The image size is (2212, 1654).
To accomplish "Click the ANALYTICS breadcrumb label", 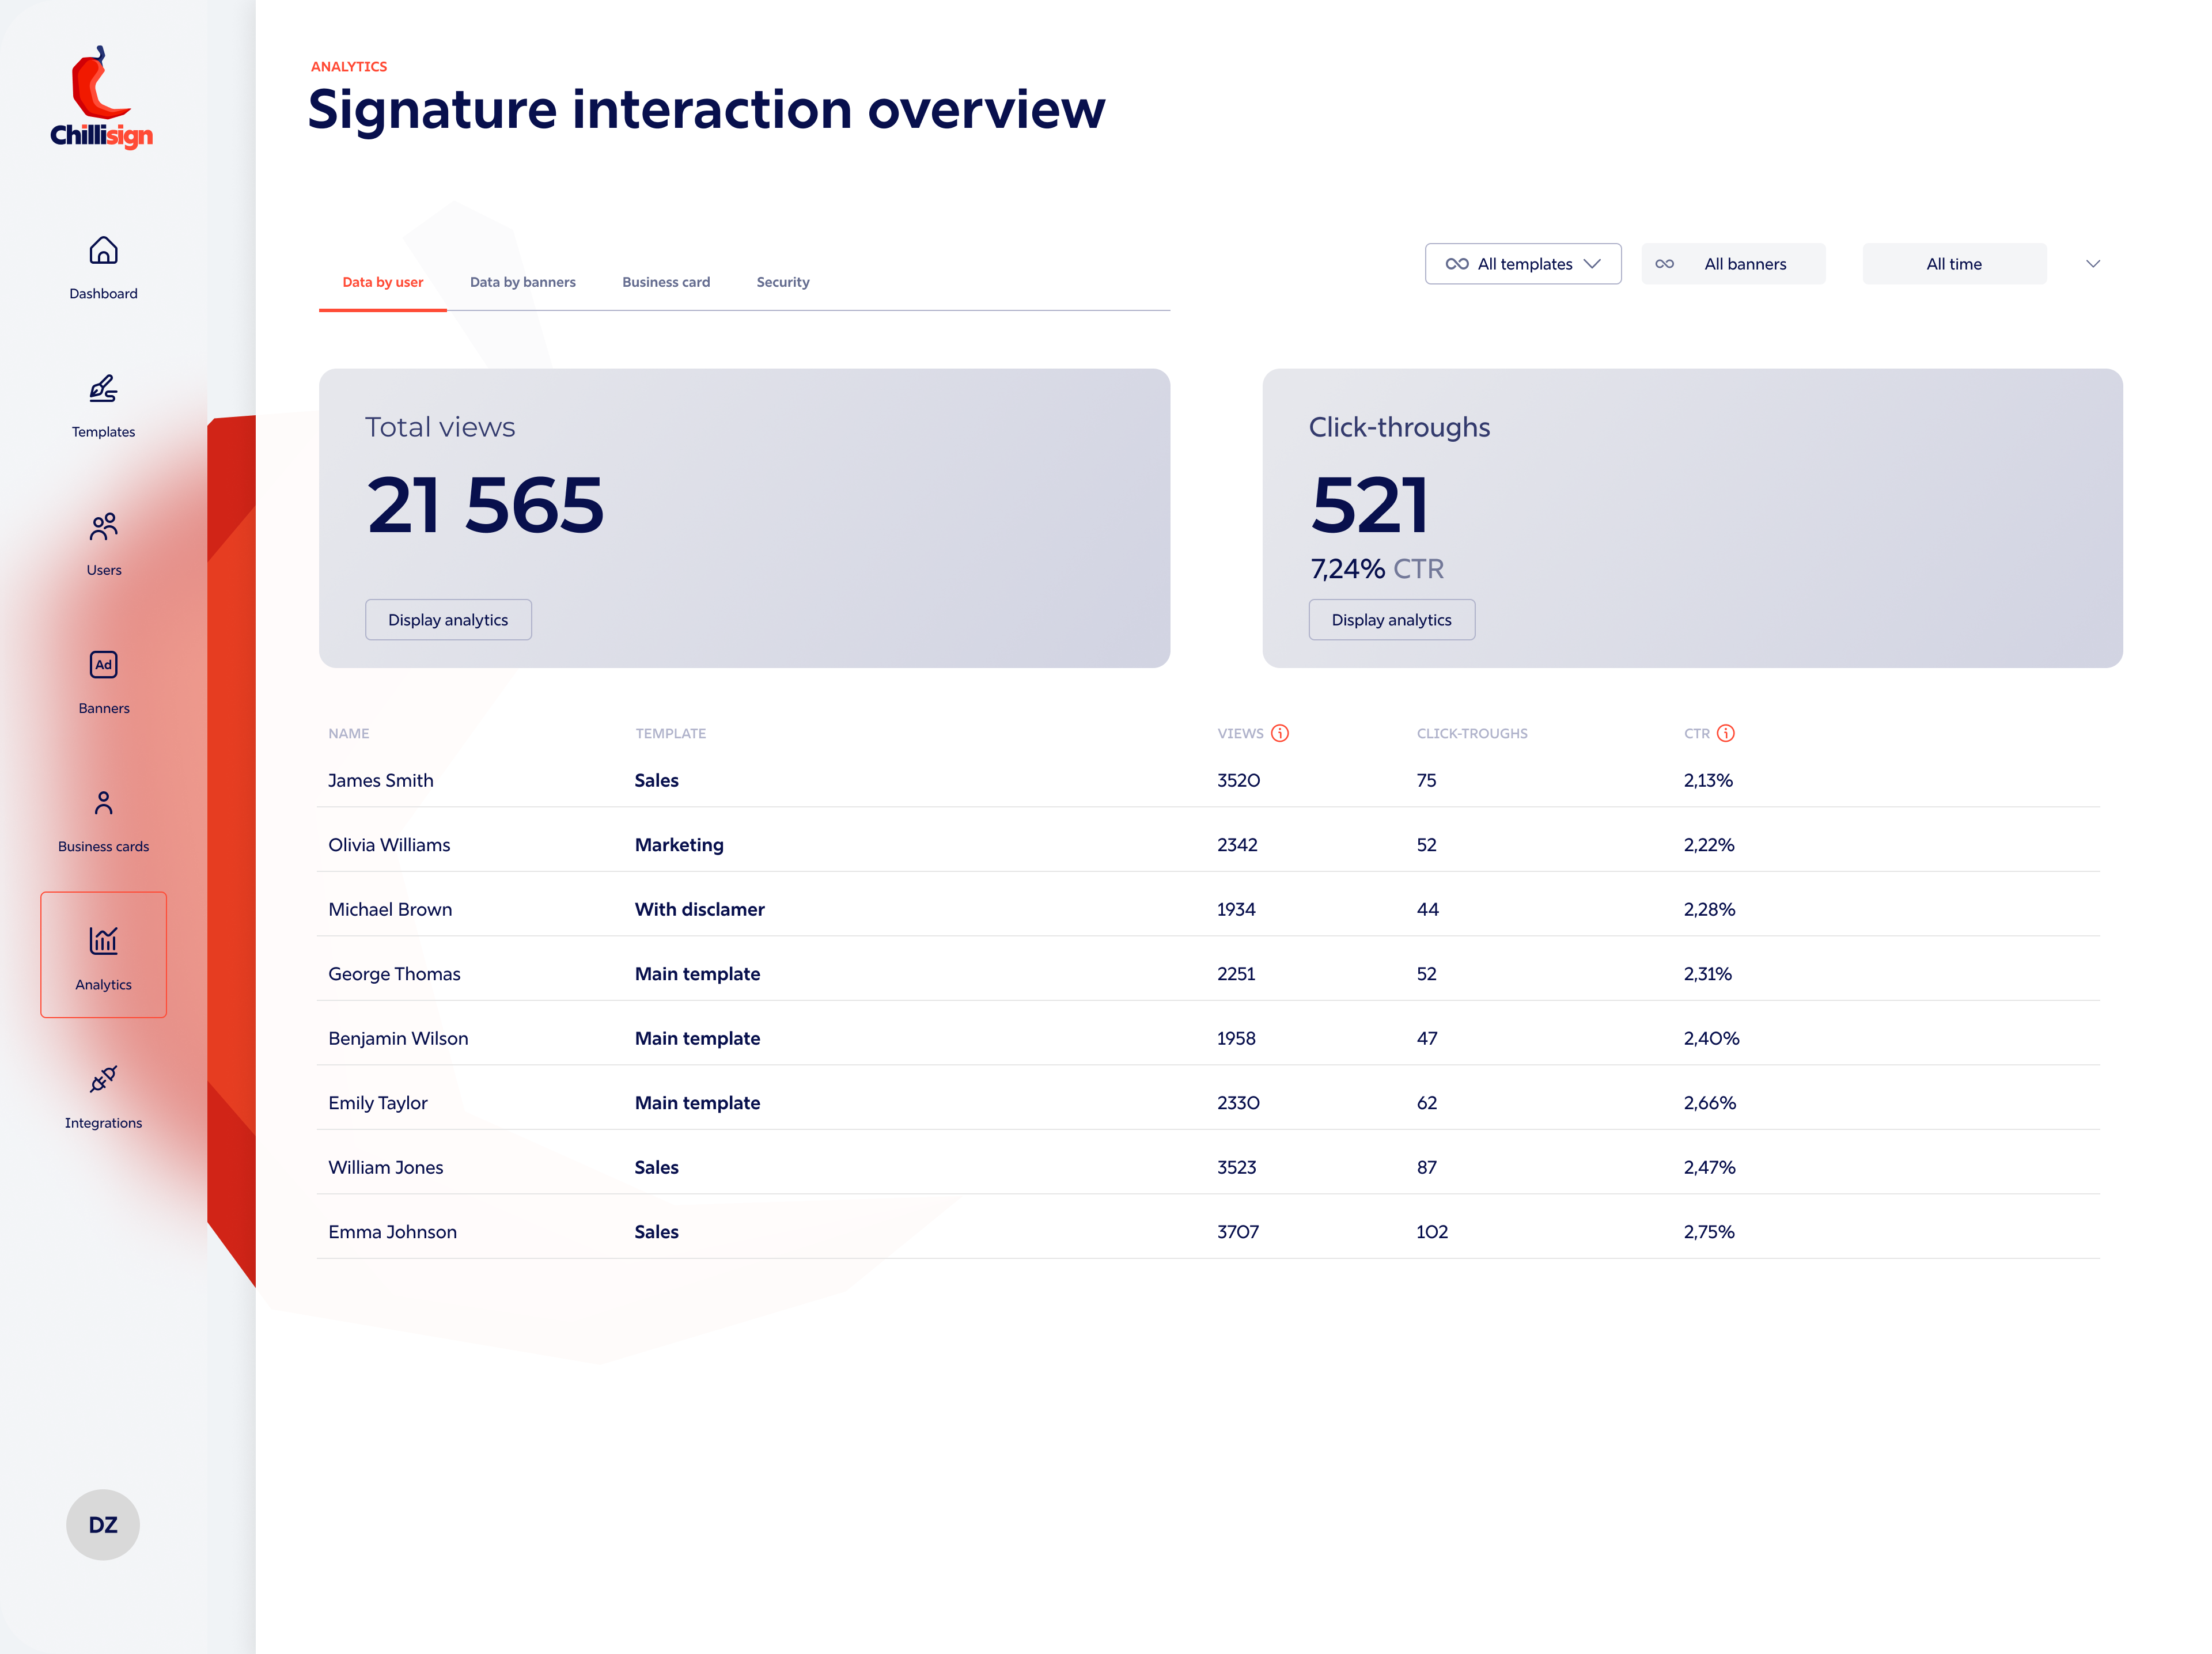I will pos(349,66).
